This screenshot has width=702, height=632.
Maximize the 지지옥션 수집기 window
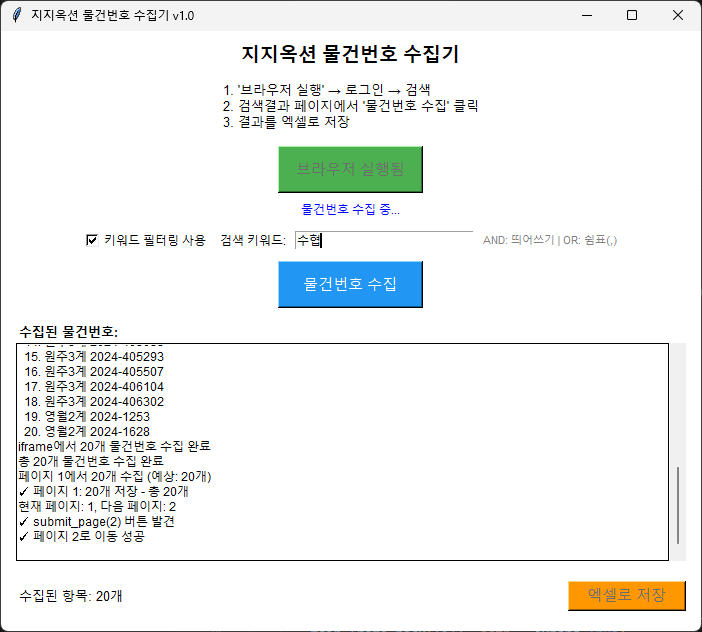coord(632,15)
